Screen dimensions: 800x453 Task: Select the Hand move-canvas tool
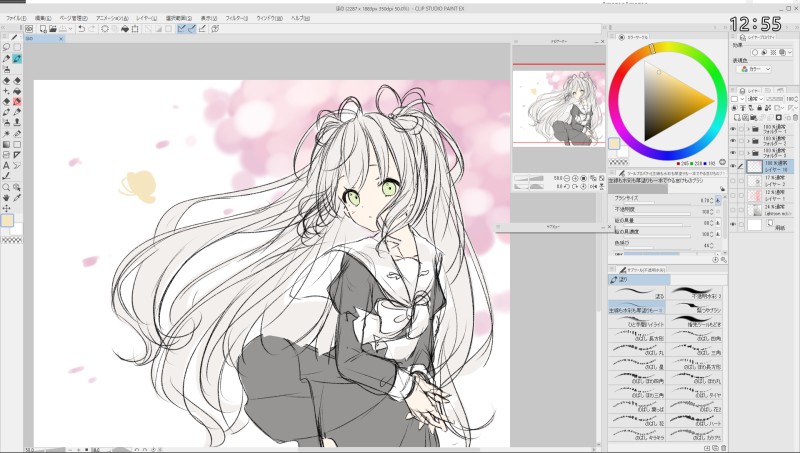point(6,198)
